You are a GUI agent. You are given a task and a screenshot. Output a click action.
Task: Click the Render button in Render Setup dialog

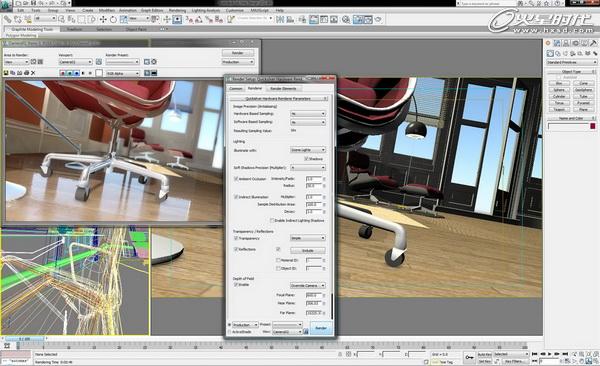[x=321, y=328]
